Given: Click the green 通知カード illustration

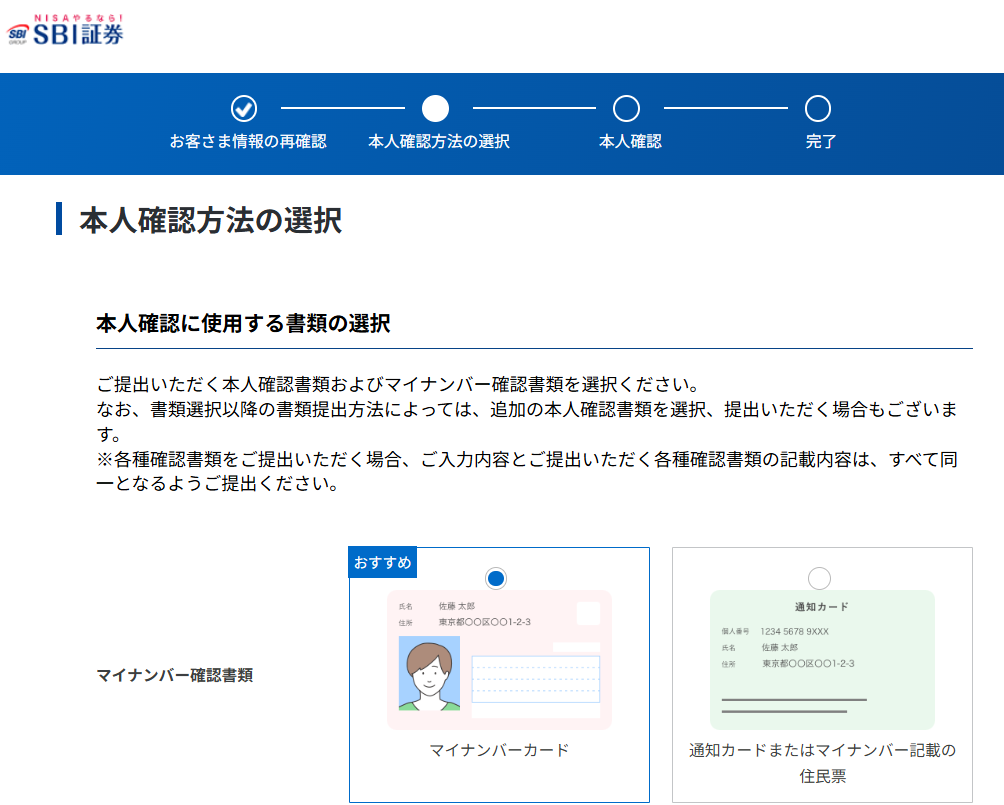Looking at the screenshot, I should click(822, 659).
